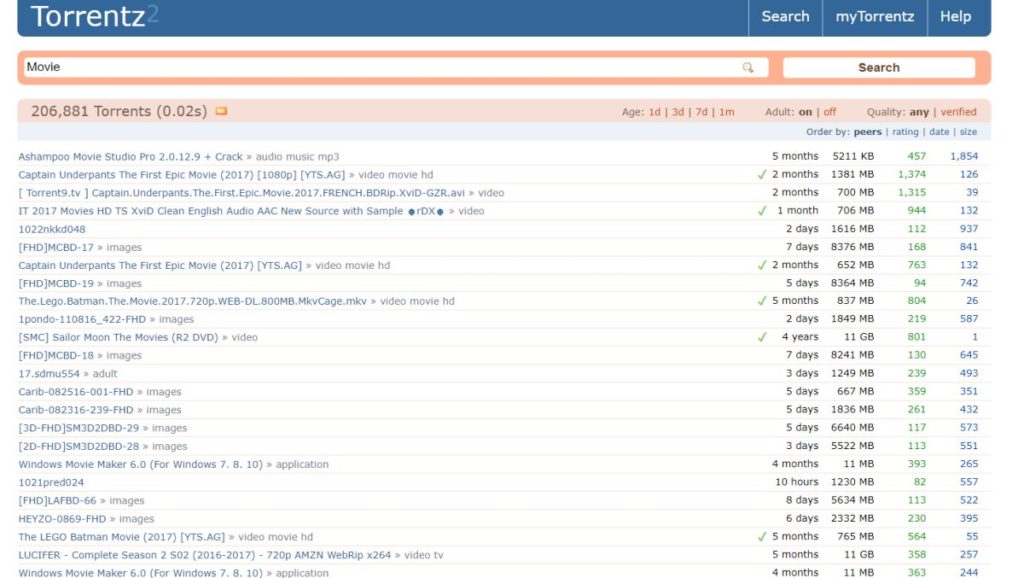Order results by rating
The height and width of the screenshot is (578, 1024).
point(904,131)
